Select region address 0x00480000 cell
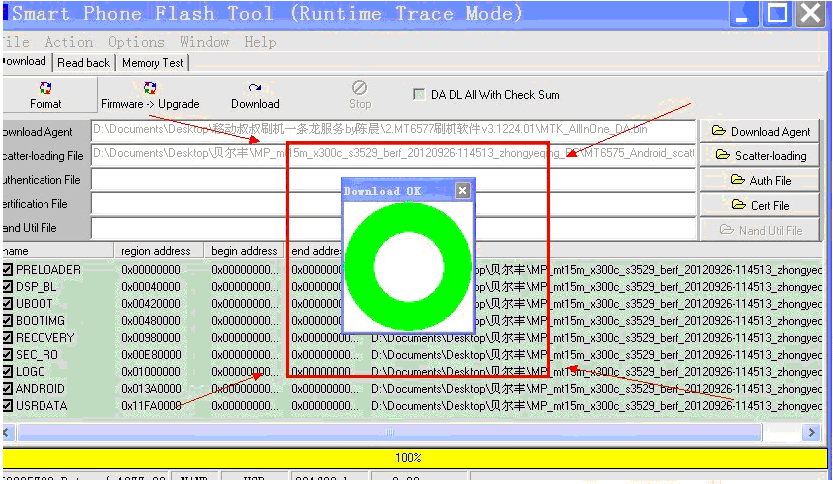833x484 pixels. (x=151, y=320)
